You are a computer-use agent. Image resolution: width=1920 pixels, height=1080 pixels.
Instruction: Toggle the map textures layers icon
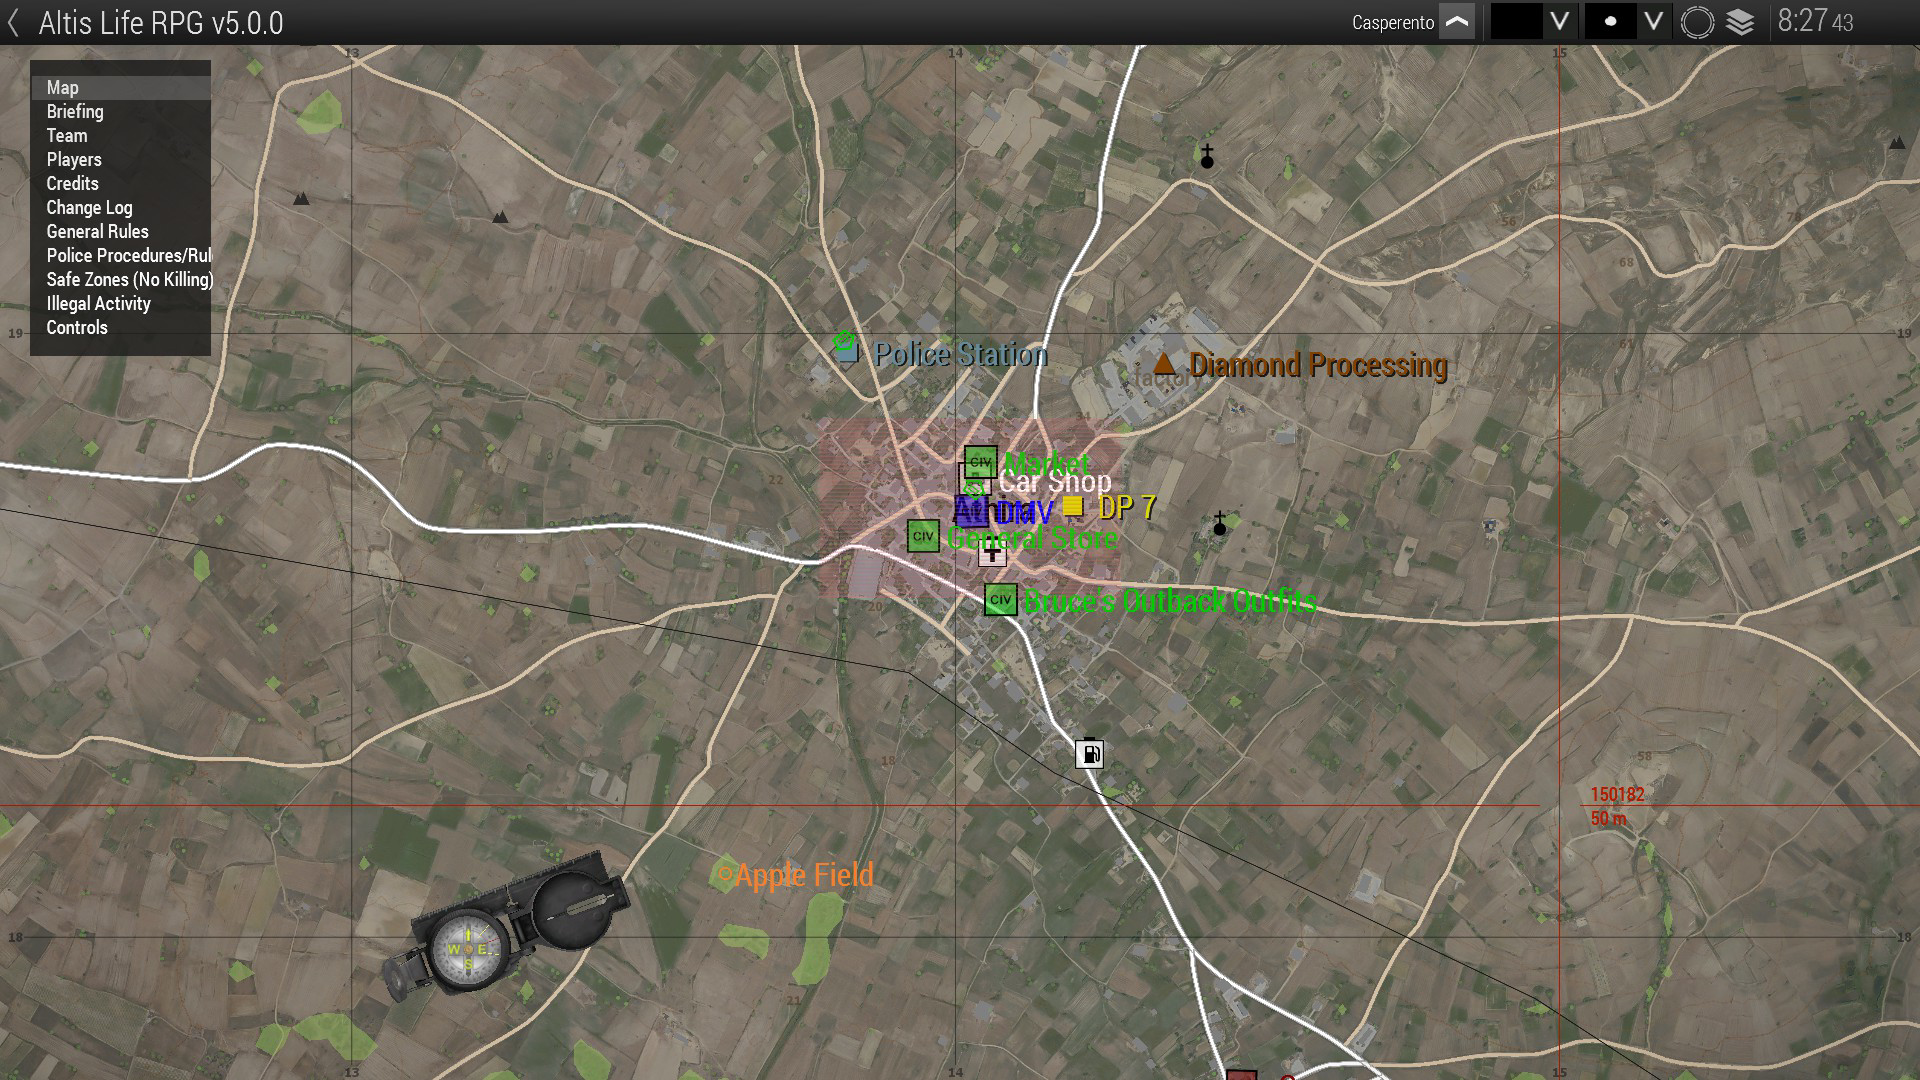(1740, 22)
